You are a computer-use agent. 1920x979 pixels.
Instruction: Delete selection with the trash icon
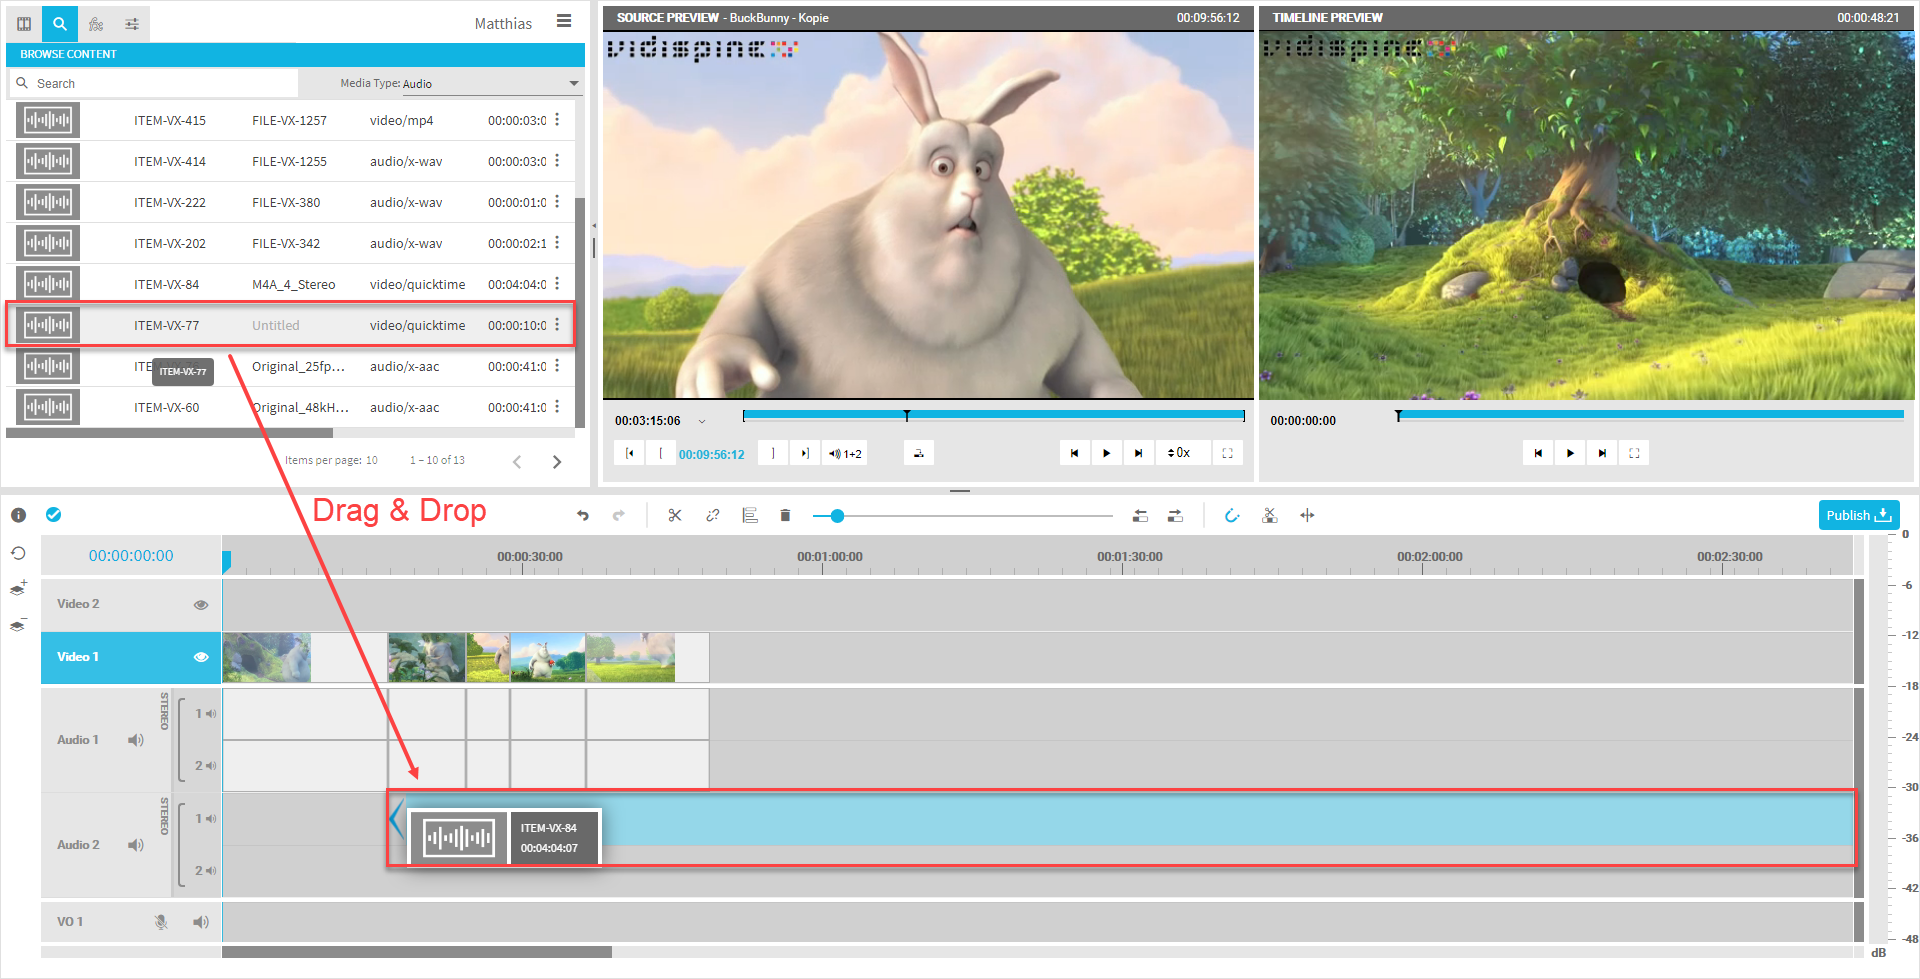point(785,516)
